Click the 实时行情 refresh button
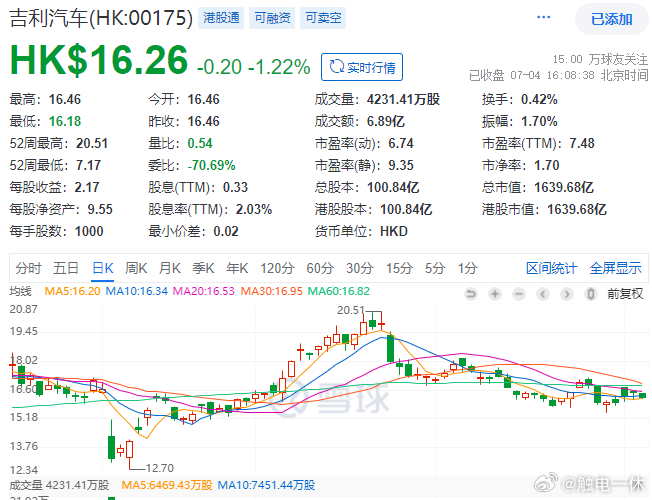 tap(362, 67)
